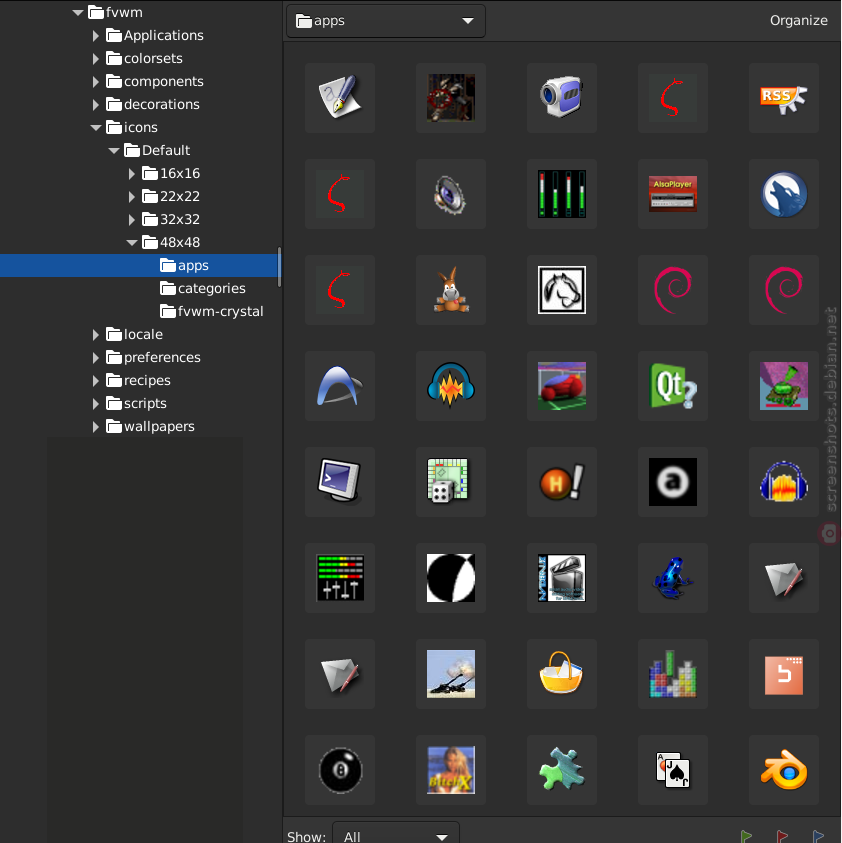Screen dimensions: 842x843
Task: Collapse the fvwm root folder
Action: coord(78,12)
